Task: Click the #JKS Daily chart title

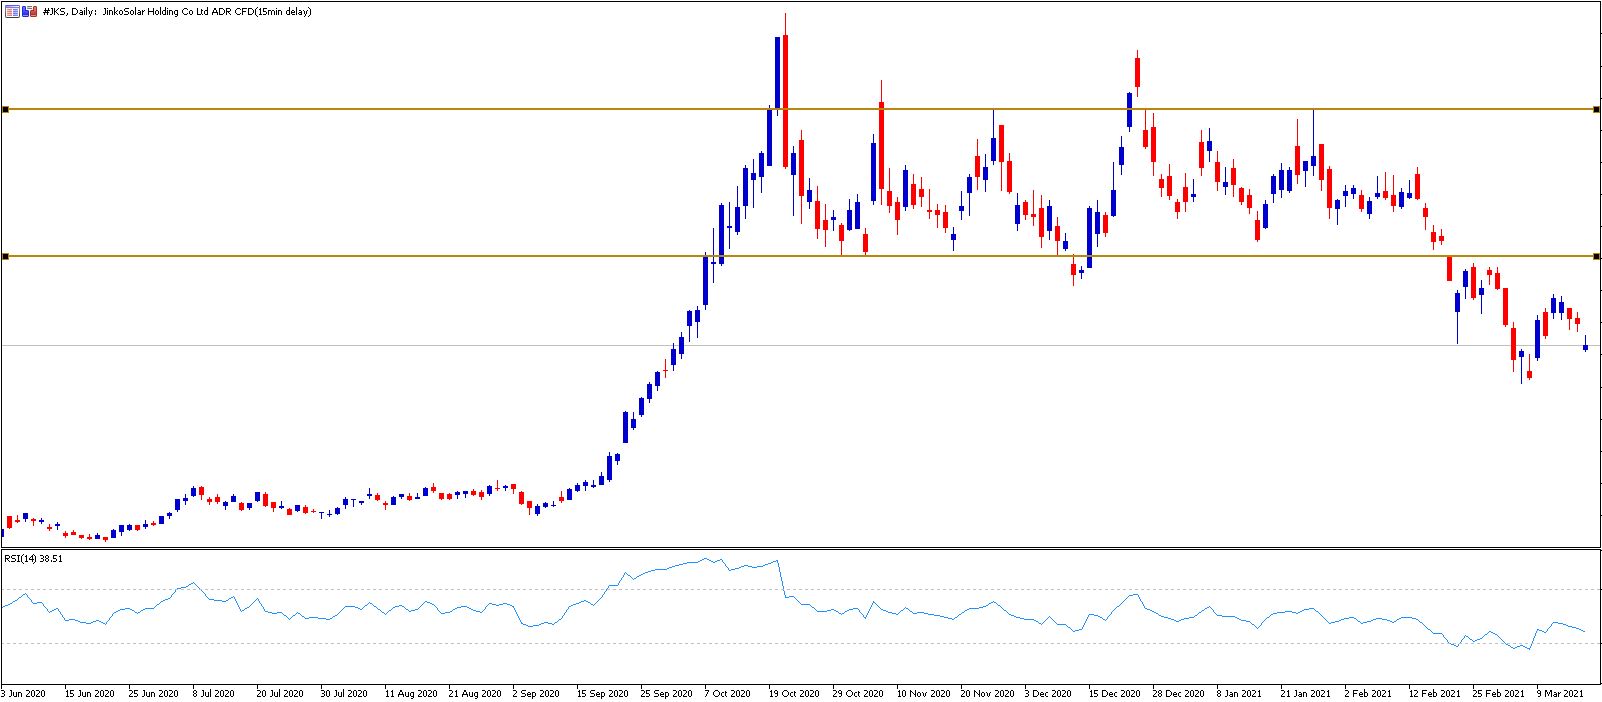Action: (x=177, y=12)
